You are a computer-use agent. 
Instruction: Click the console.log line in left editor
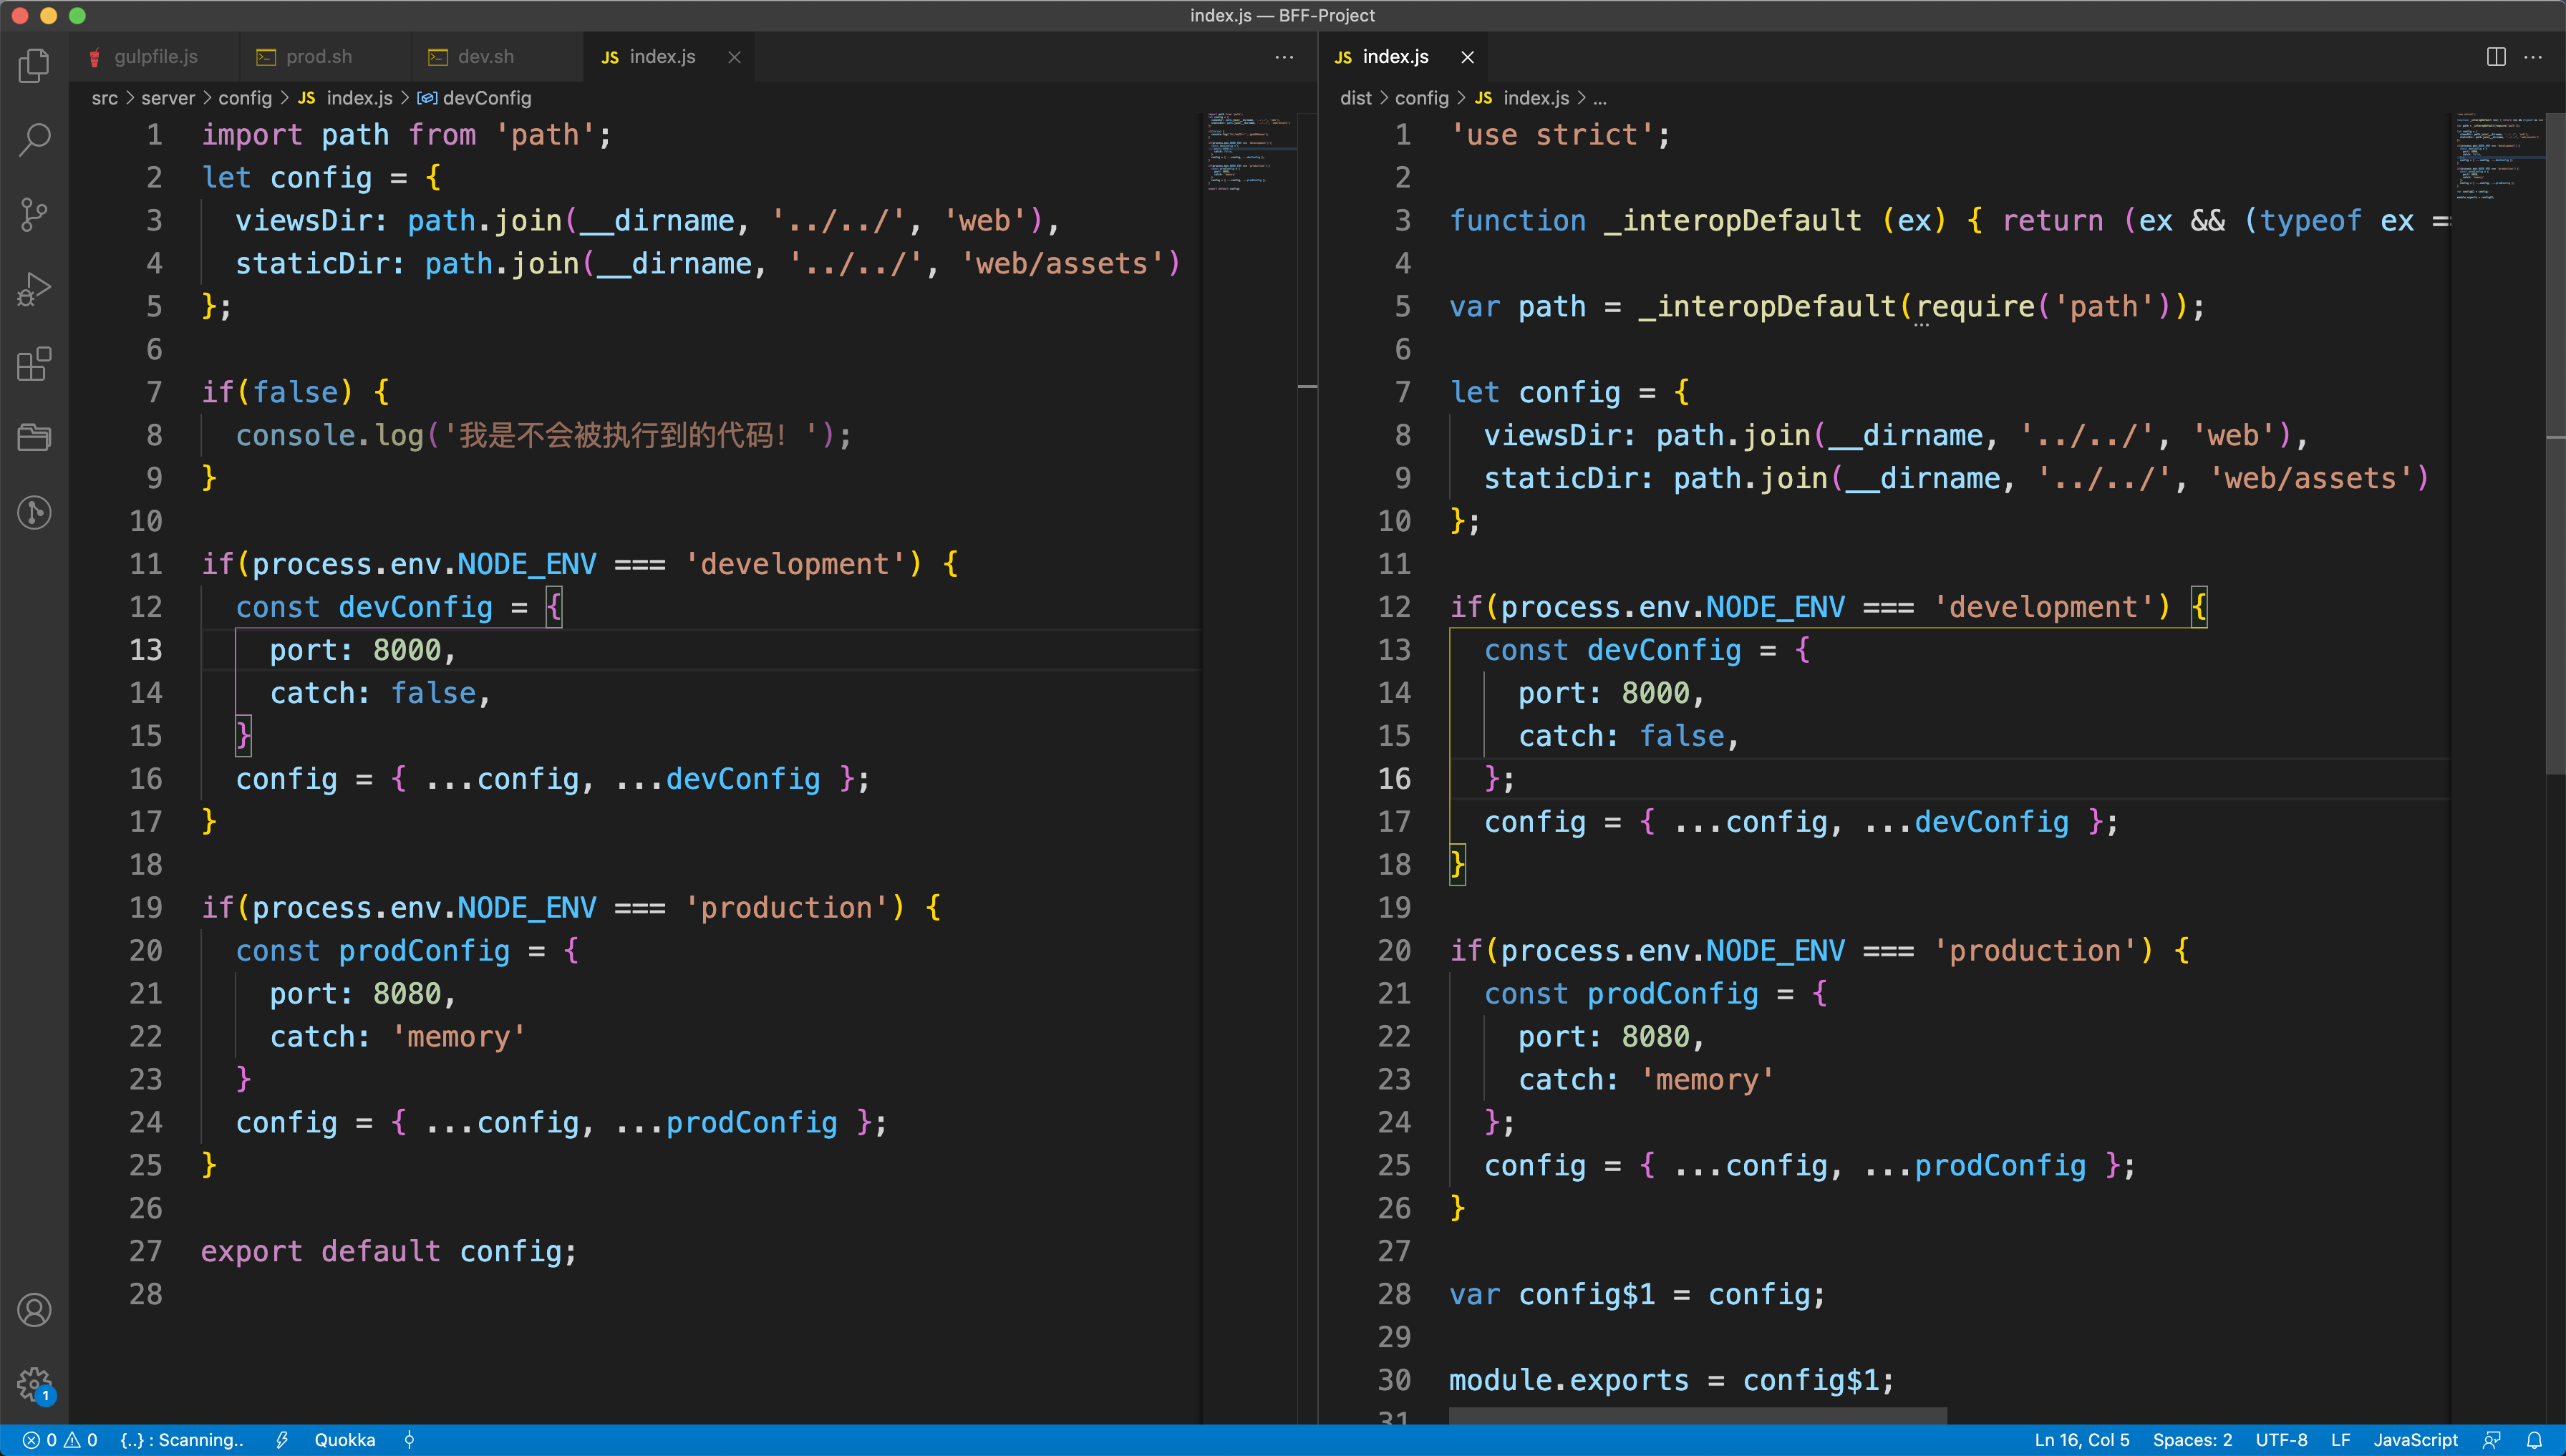[543, 435]
